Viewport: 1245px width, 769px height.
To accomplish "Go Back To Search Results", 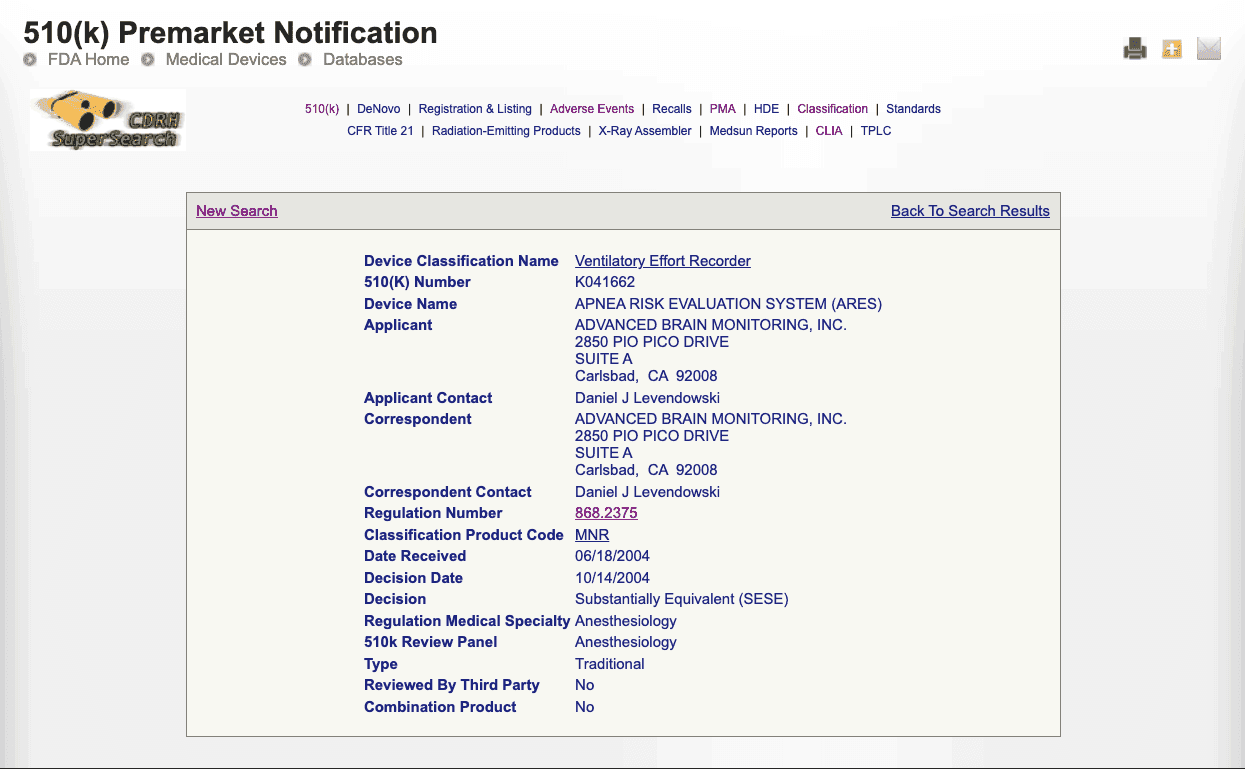I will coord(970,211).
